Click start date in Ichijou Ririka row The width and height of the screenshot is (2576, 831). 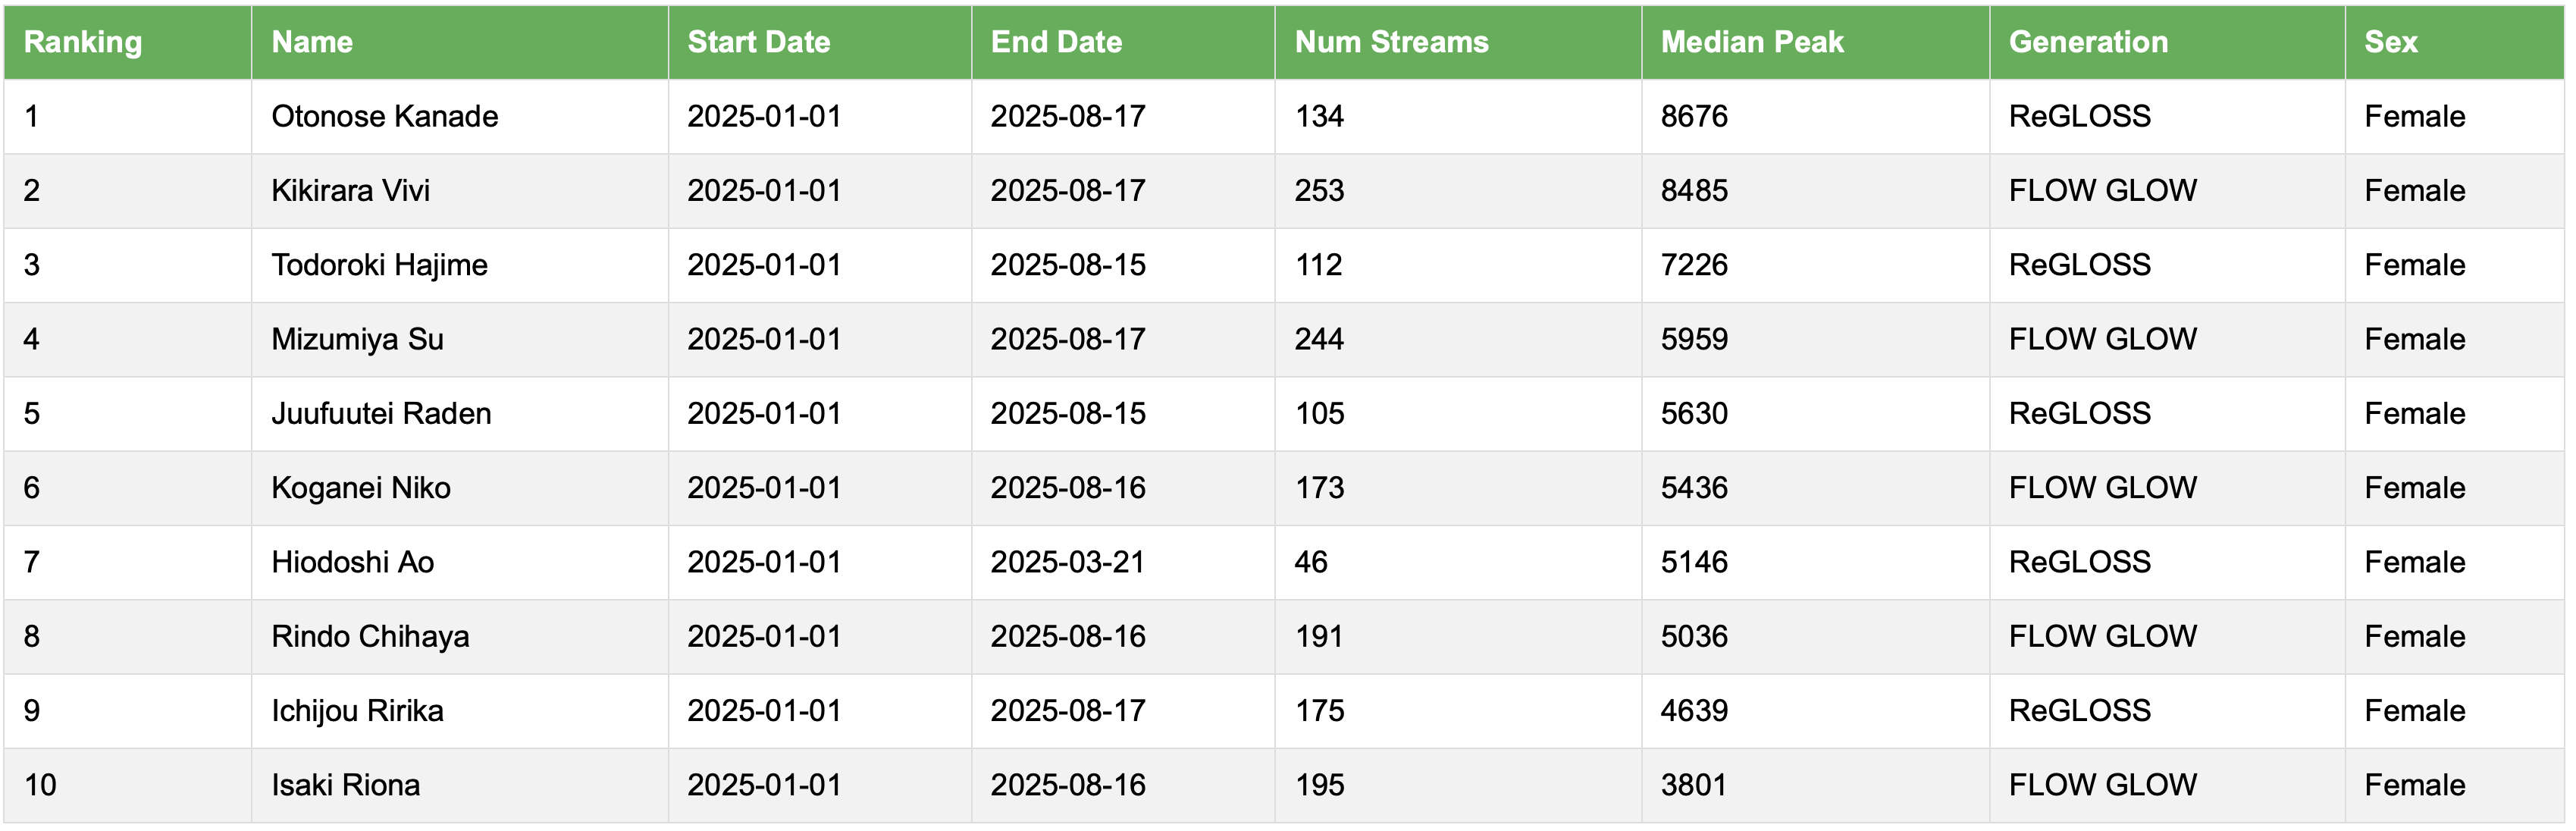tap(764, 711)
